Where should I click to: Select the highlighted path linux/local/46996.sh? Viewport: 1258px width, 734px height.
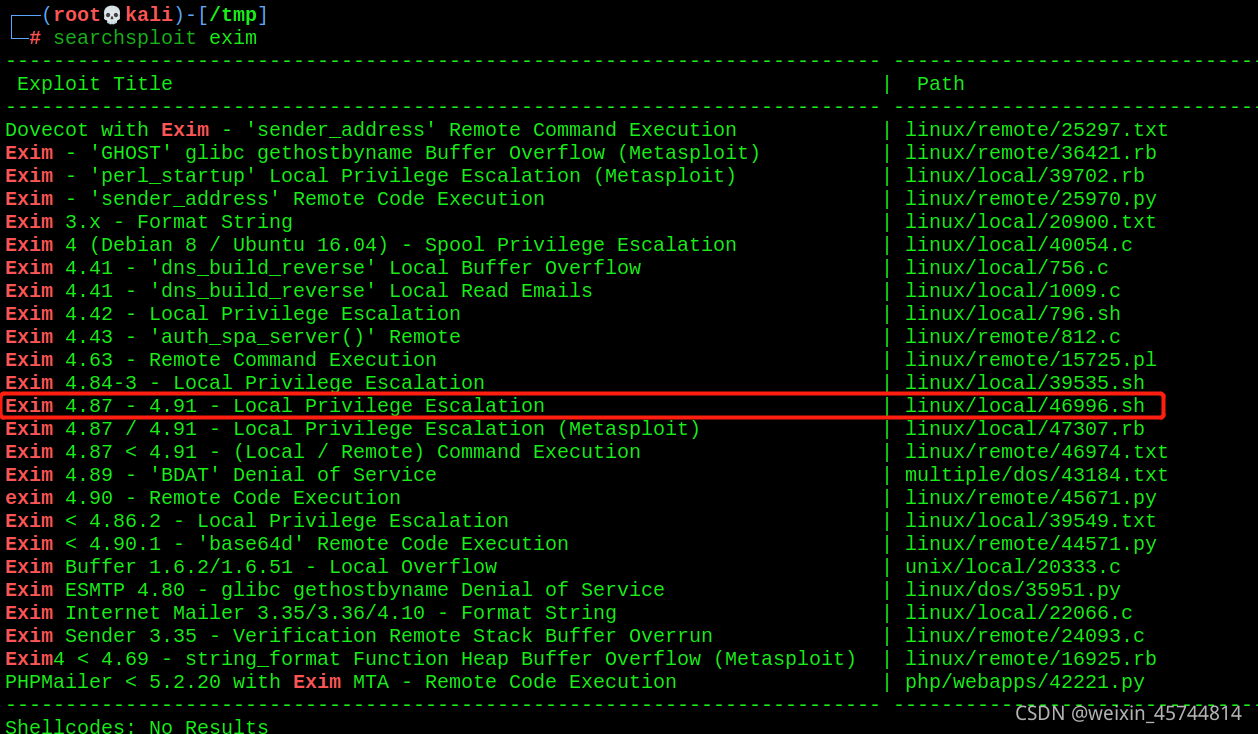(x=1025, y=406)
